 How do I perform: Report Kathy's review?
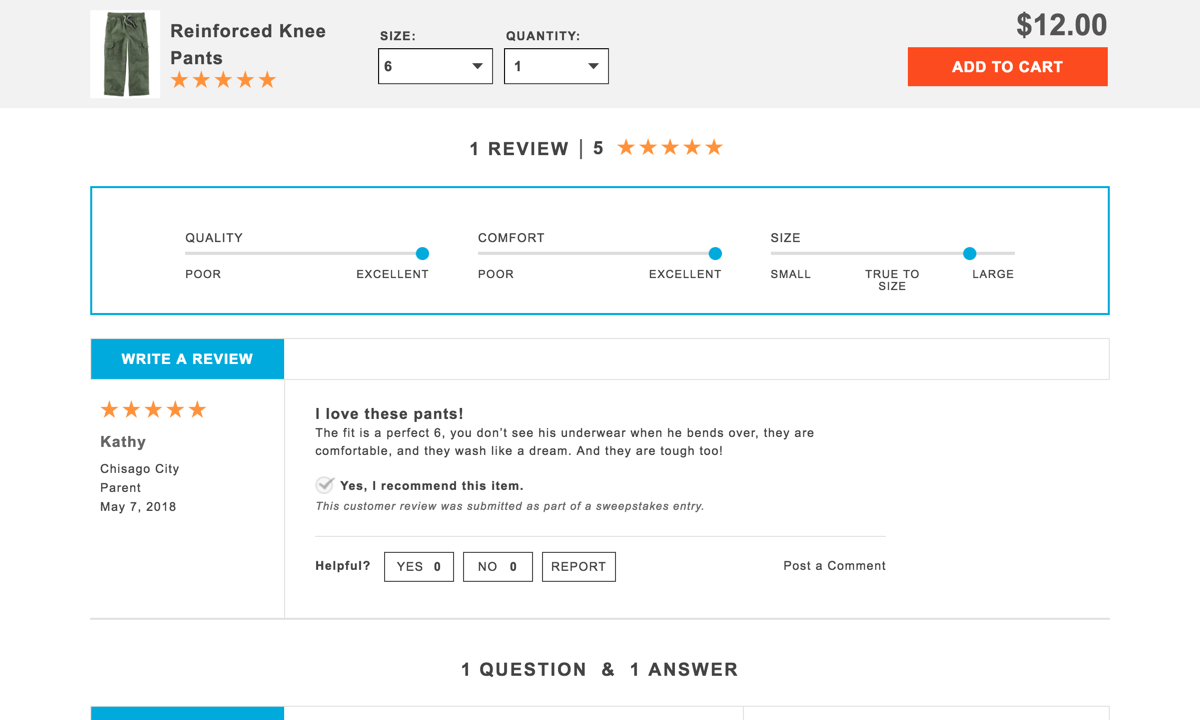[578, 566]
